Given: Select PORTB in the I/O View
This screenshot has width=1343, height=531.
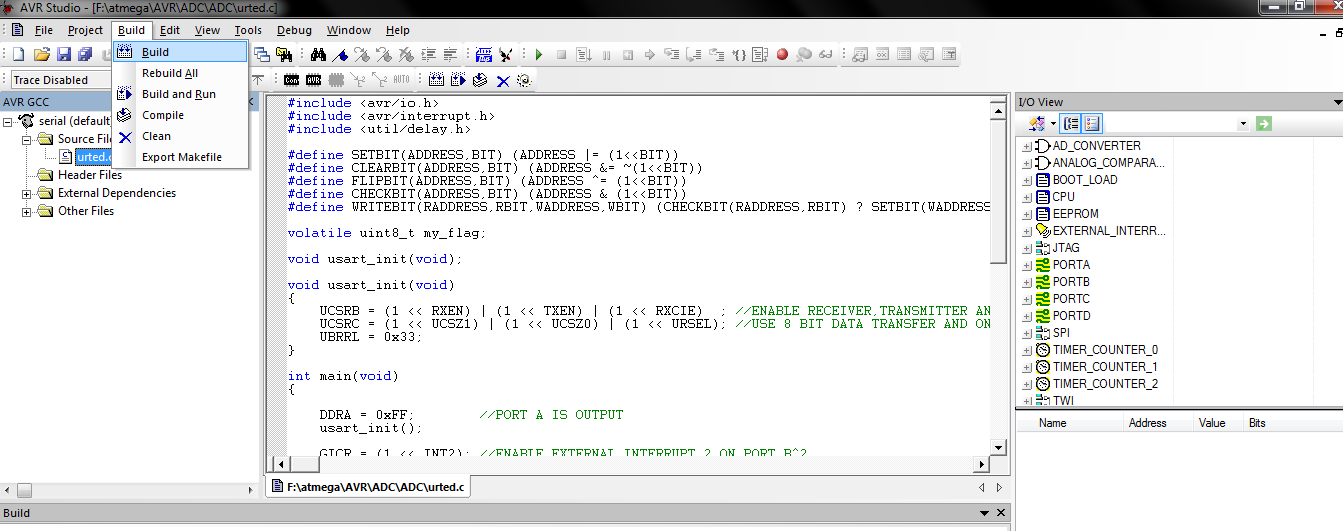Looking at the screenshot, I should coord(1071,282).
